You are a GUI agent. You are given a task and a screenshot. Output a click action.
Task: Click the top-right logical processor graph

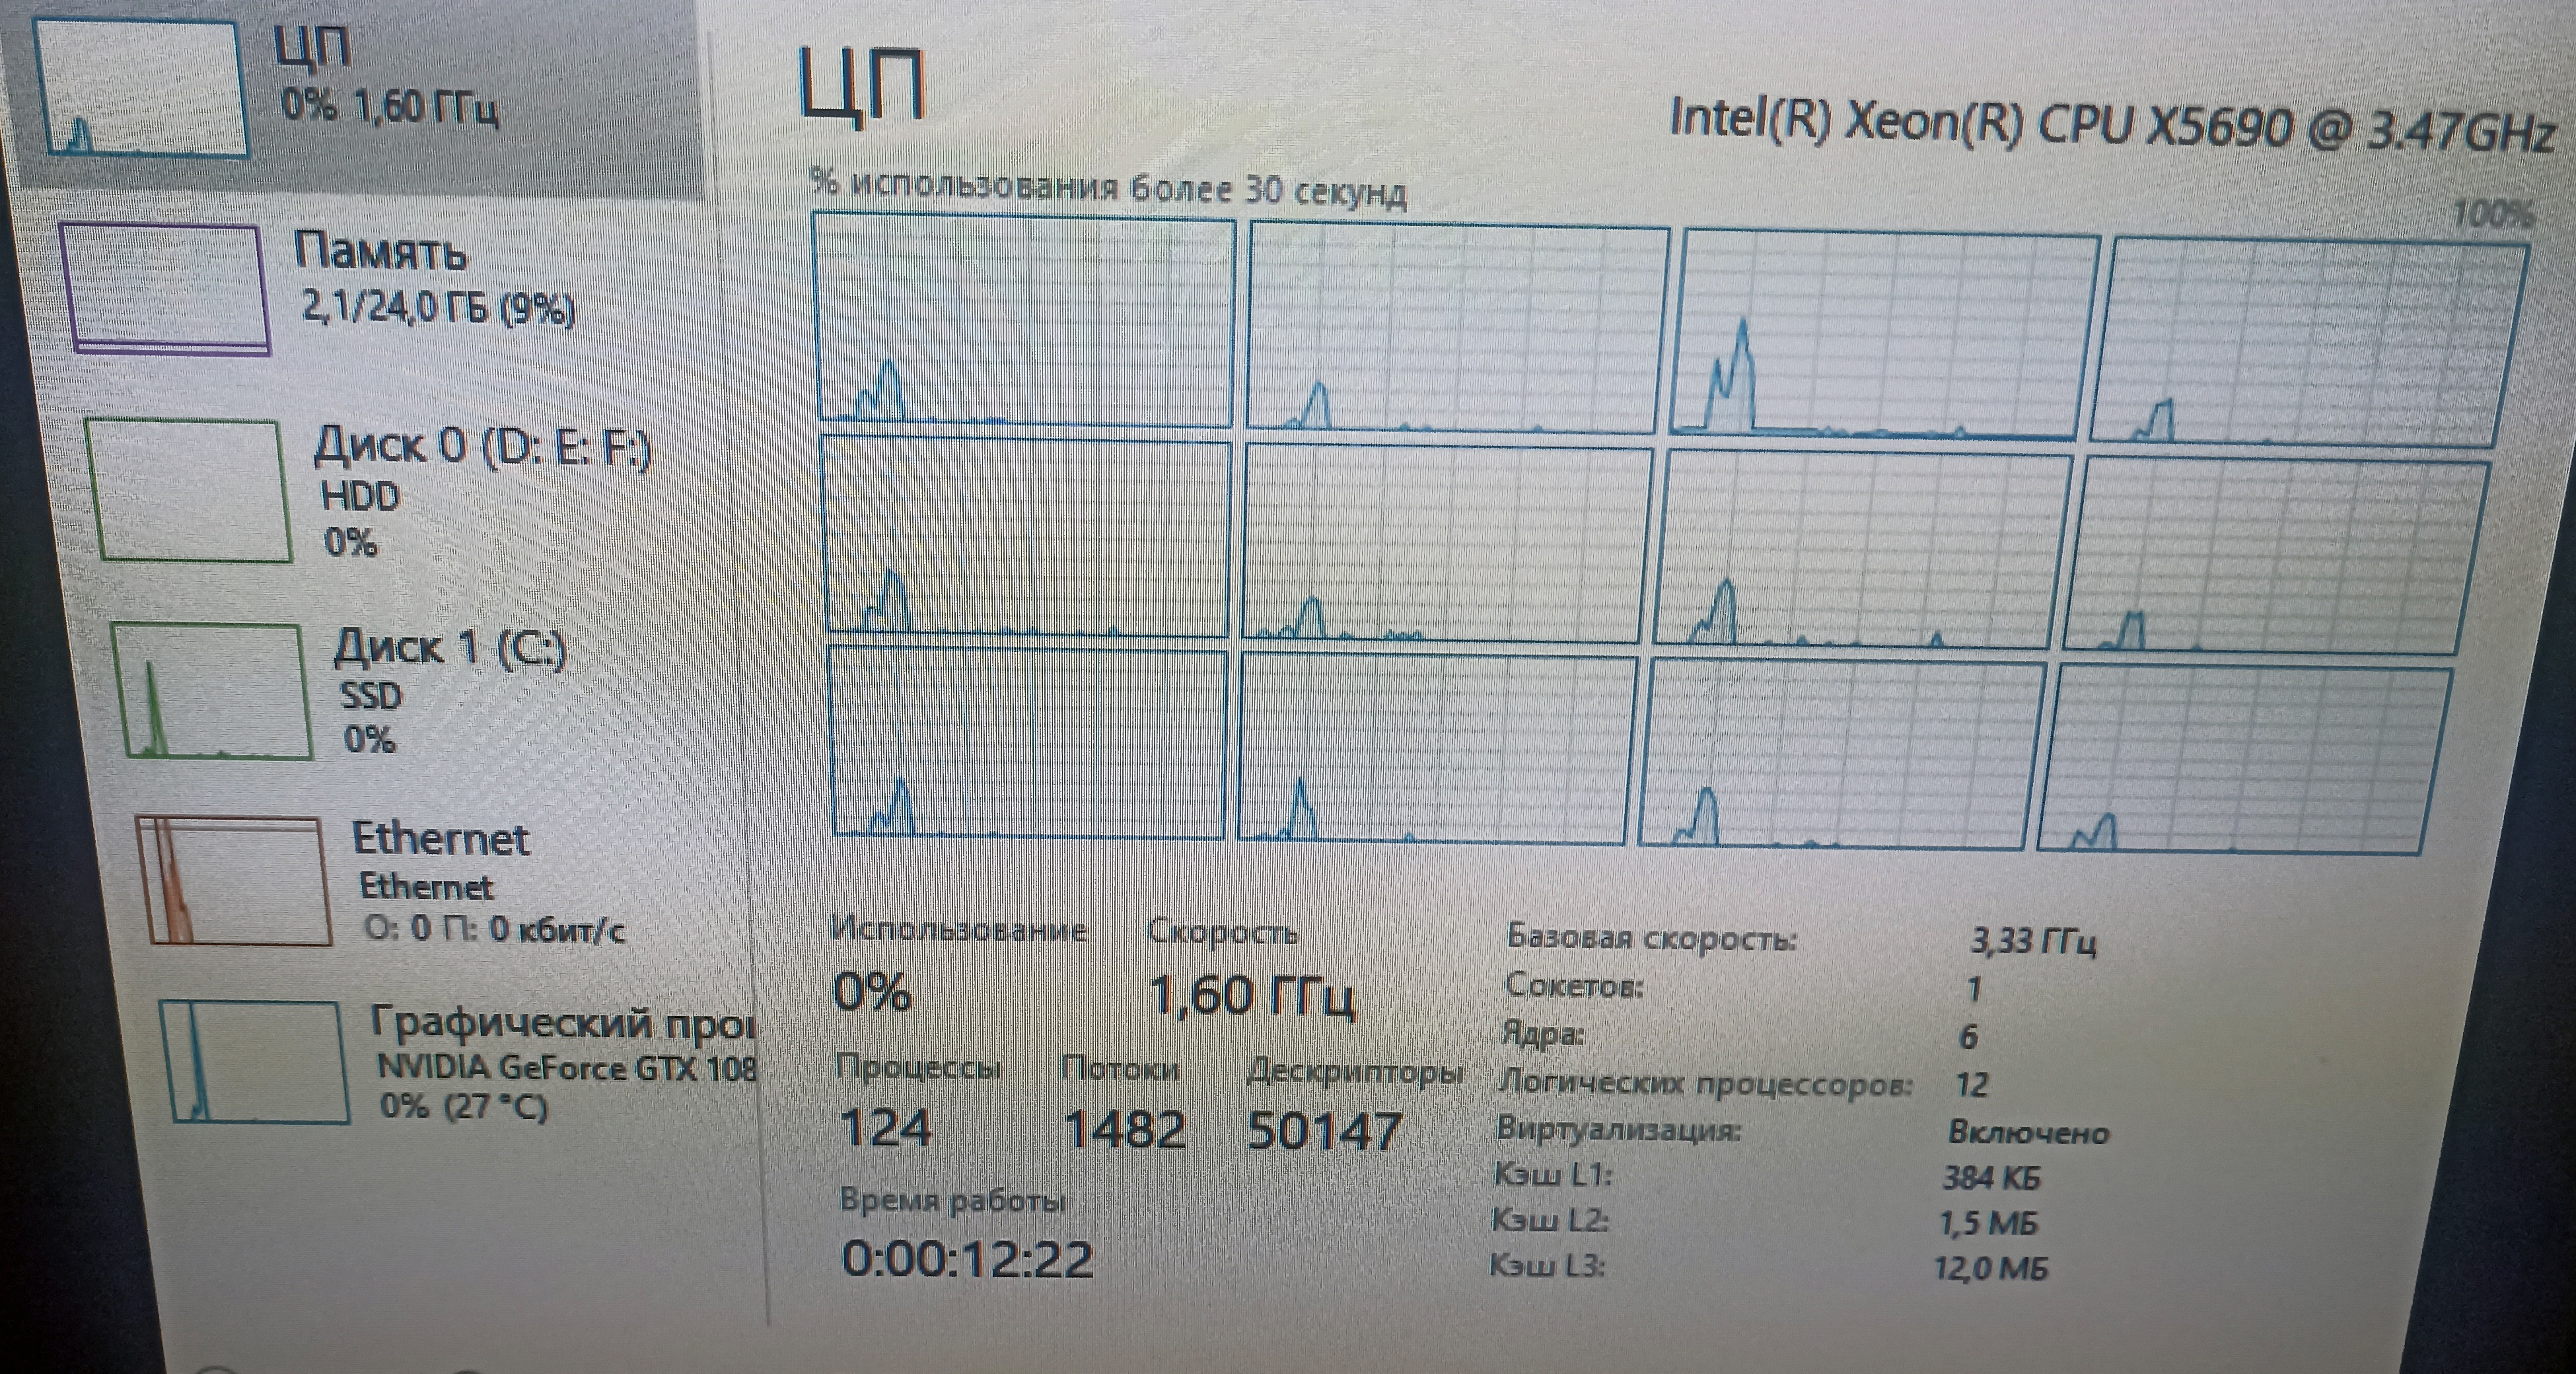pos(2310,342)
